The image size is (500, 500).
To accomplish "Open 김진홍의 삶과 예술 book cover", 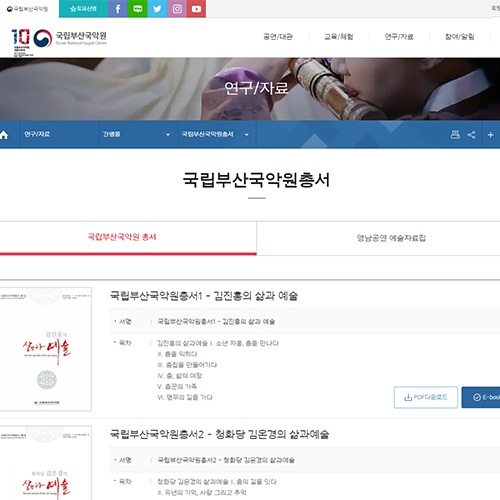I will pyautogui.click(x=46, y=349).
